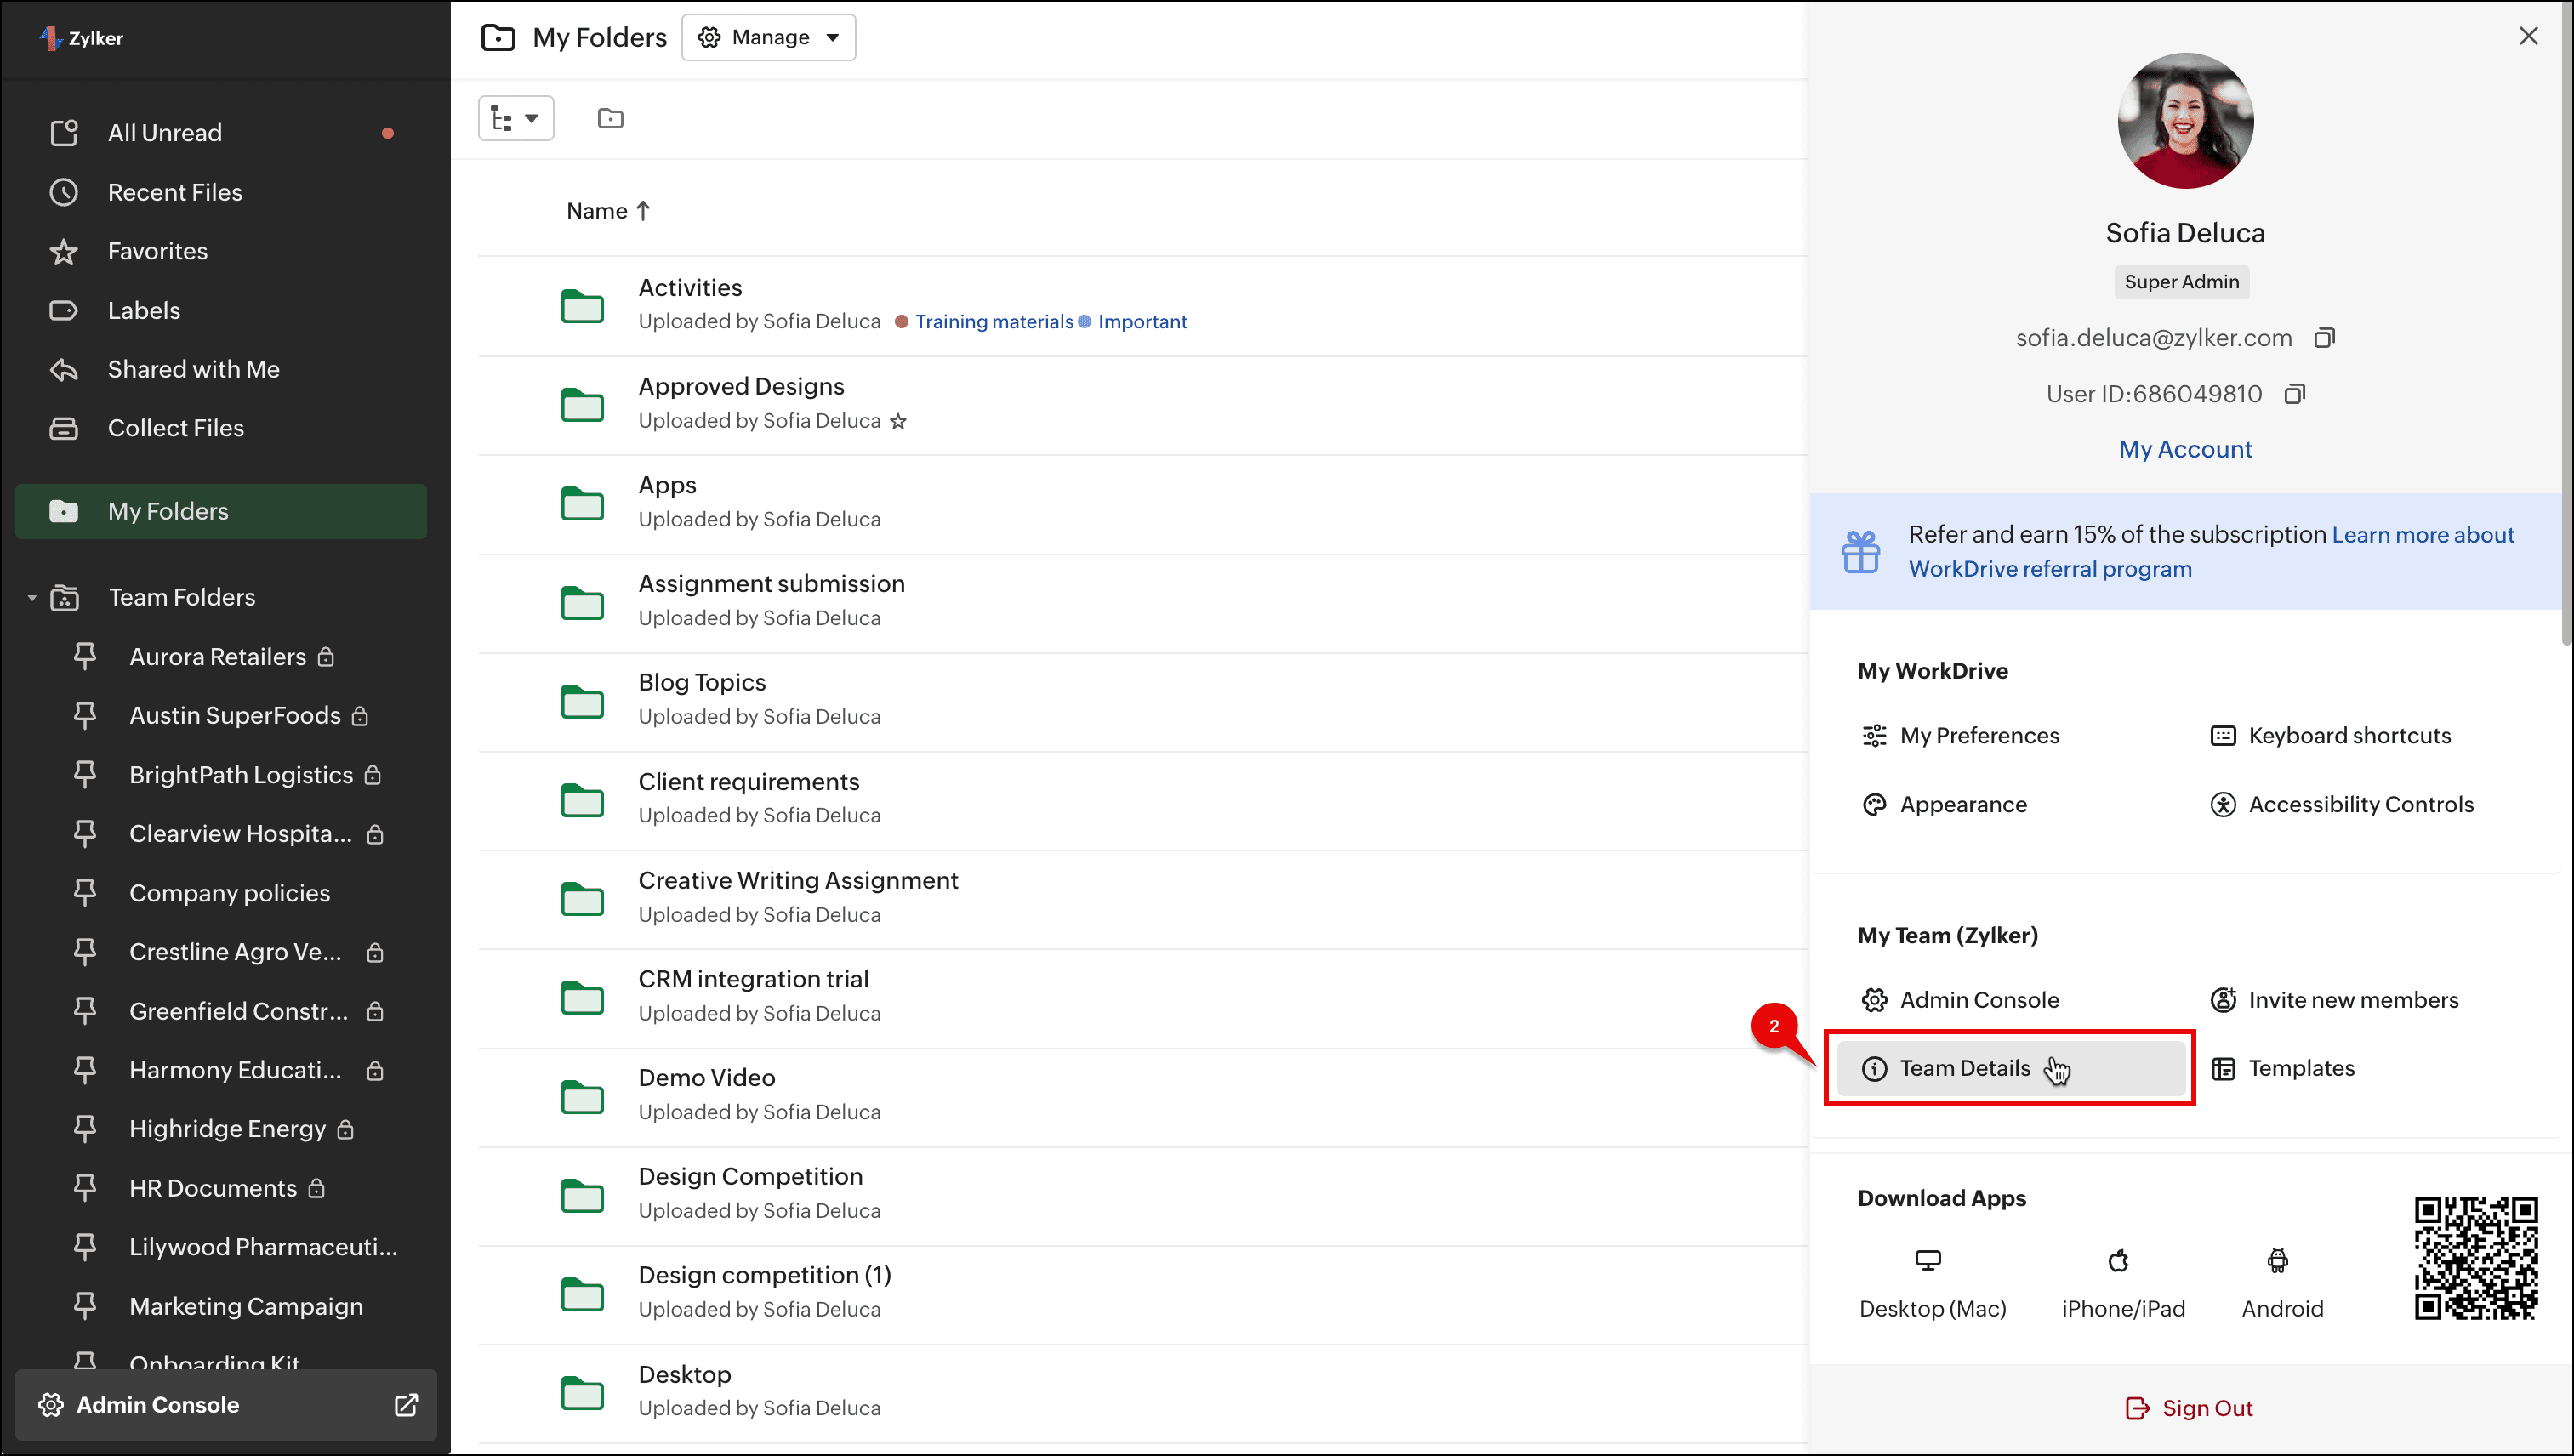Click the iPhone/iPad download icon
The height and width of the screenshot is (1456, 2574).
(2118, 1260)
